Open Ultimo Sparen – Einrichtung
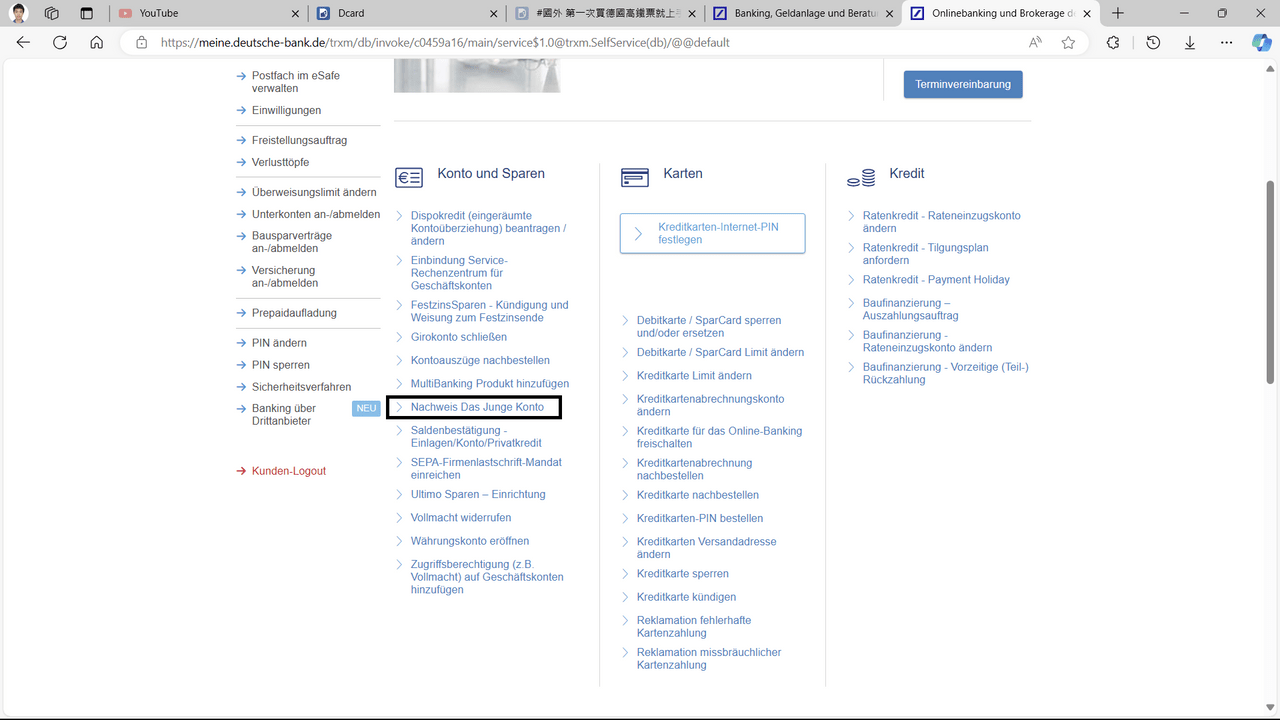 478,494
